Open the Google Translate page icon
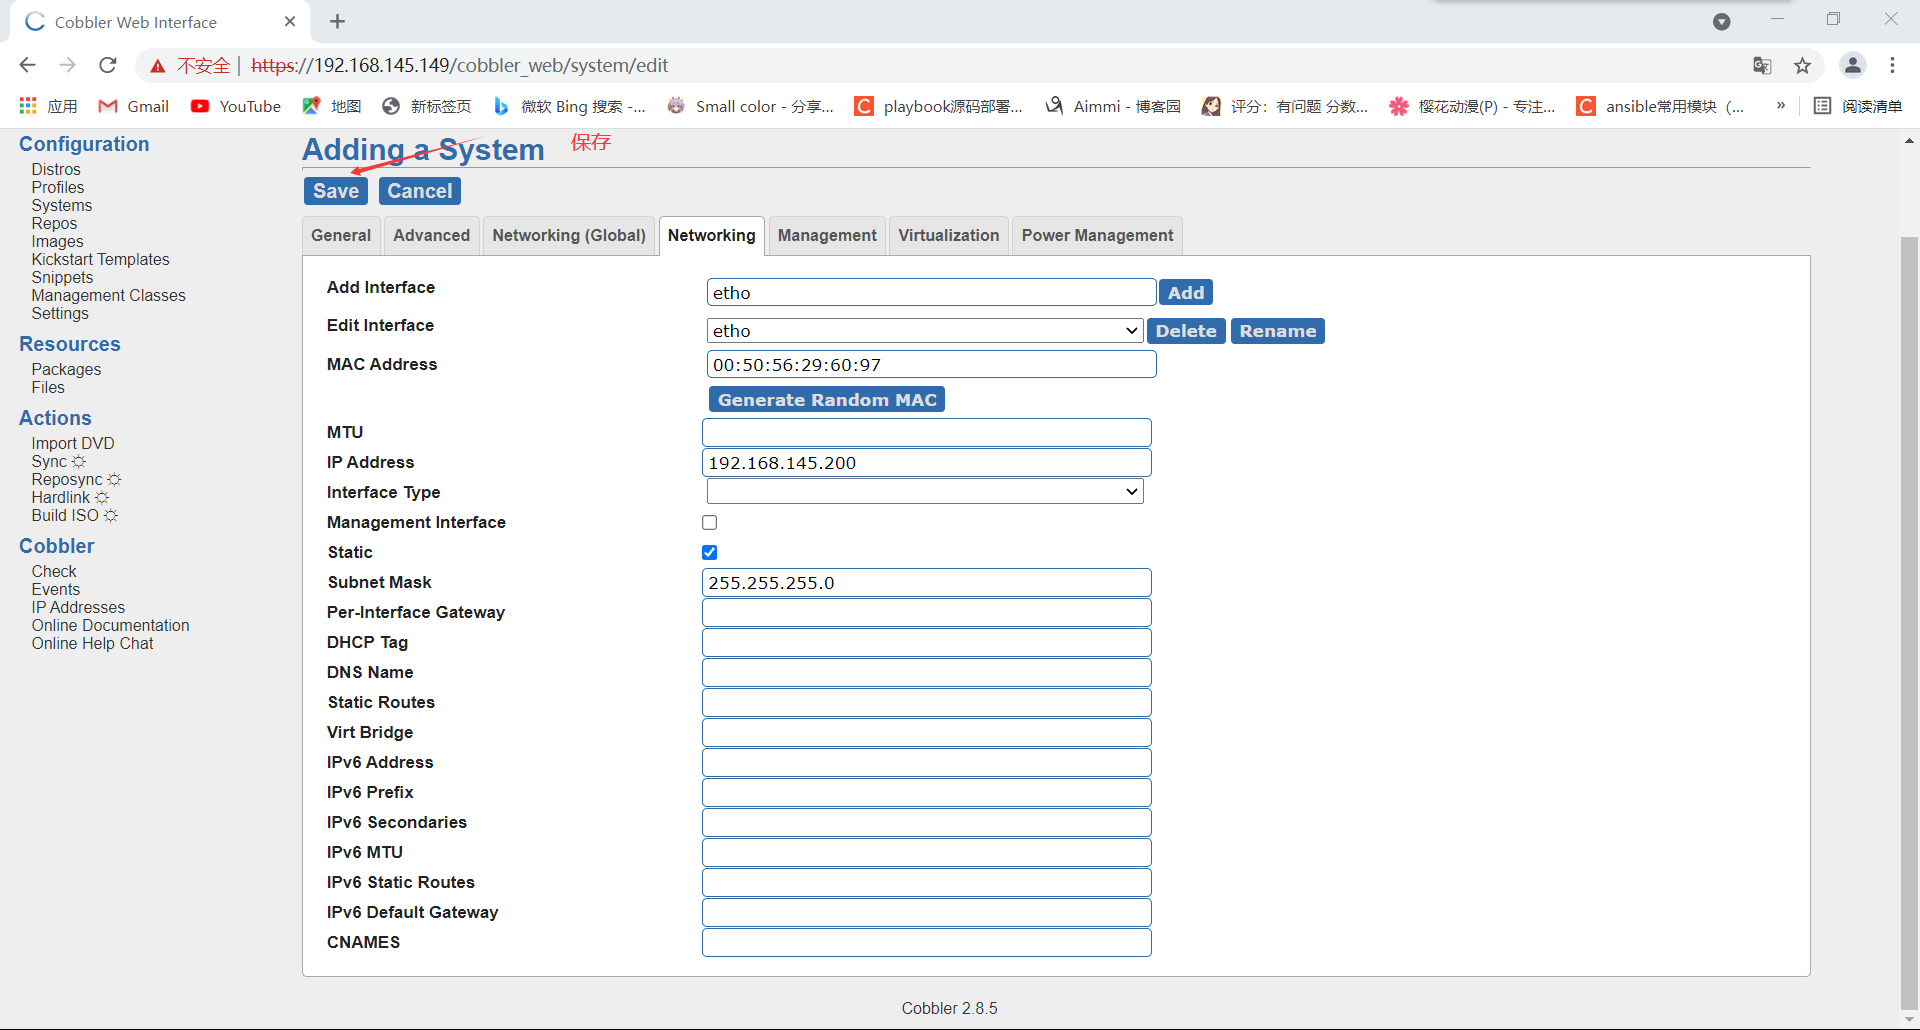This screenshot has height=1030, width=1920. pos(1762,66)
